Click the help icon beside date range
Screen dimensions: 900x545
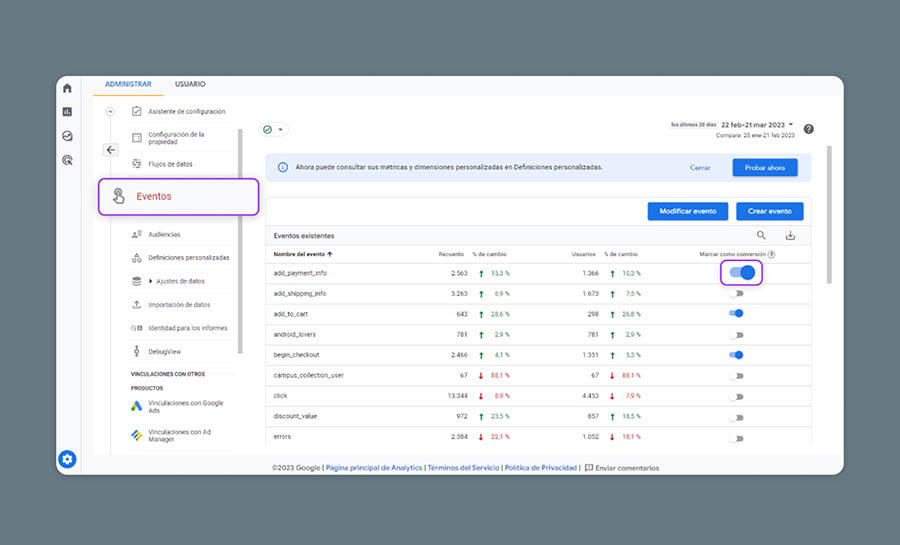tap(808, 129)
